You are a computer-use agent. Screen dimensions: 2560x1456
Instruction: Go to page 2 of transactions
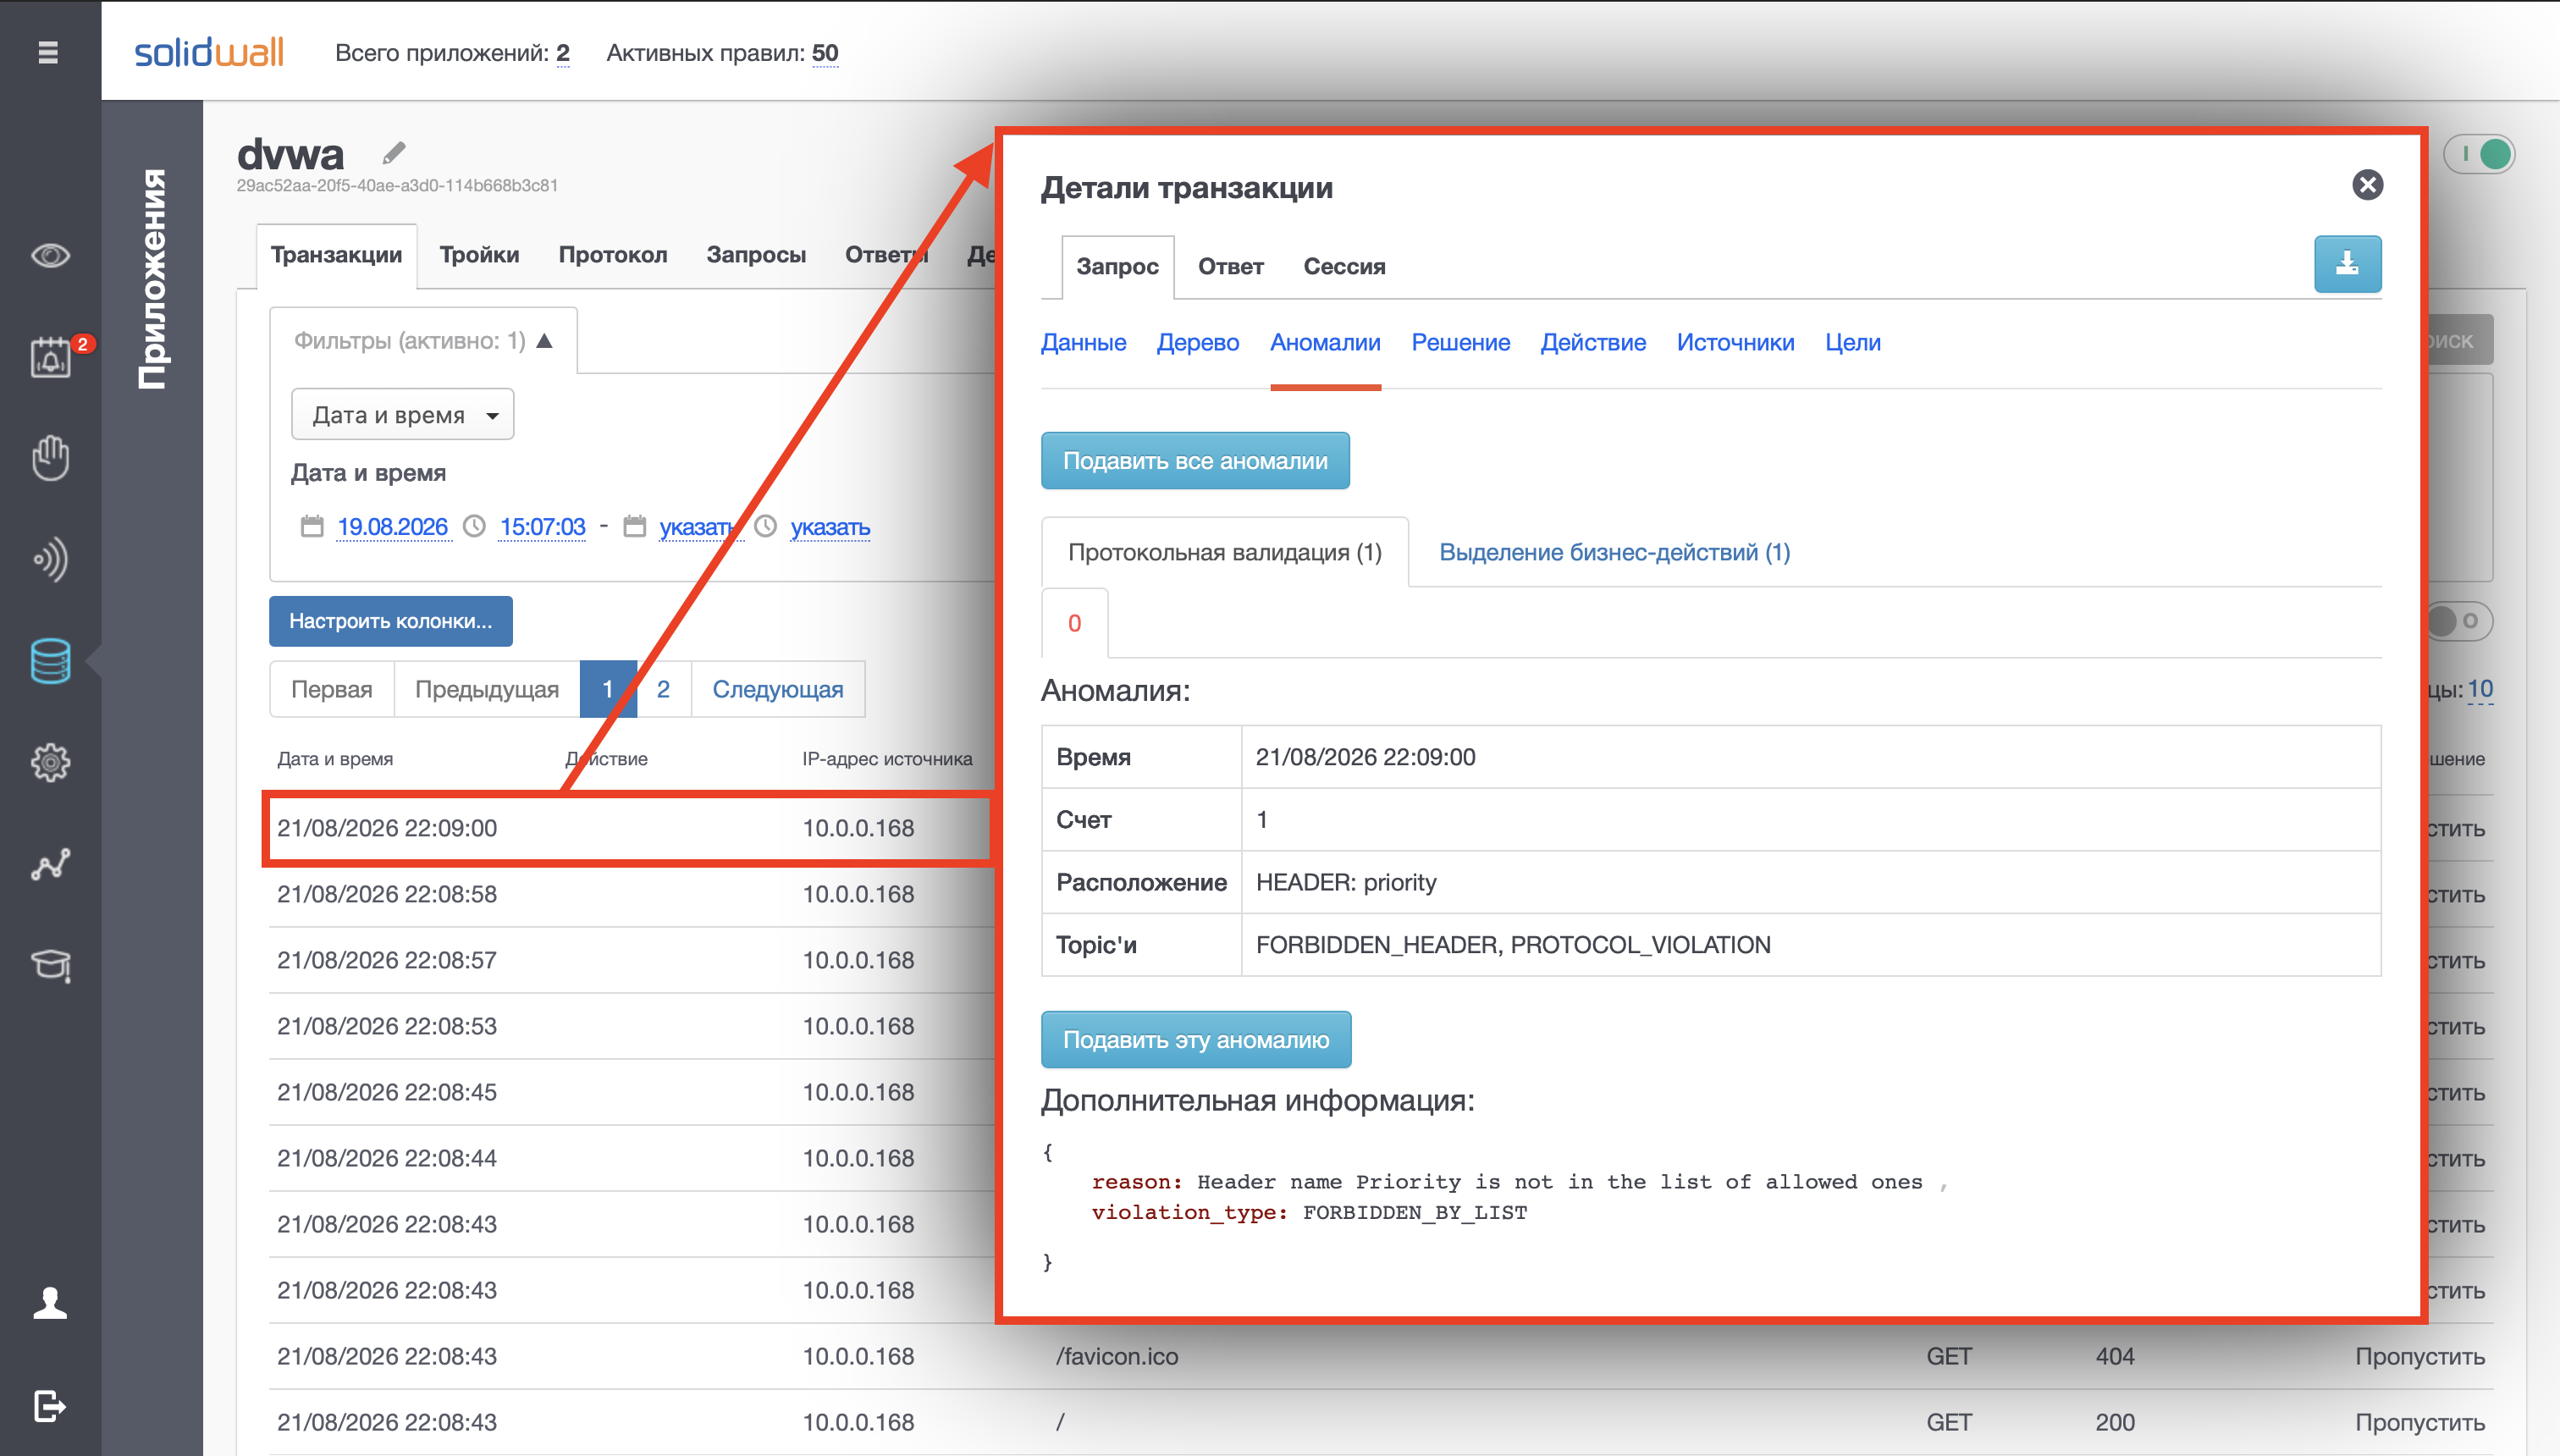pos(663,689)
